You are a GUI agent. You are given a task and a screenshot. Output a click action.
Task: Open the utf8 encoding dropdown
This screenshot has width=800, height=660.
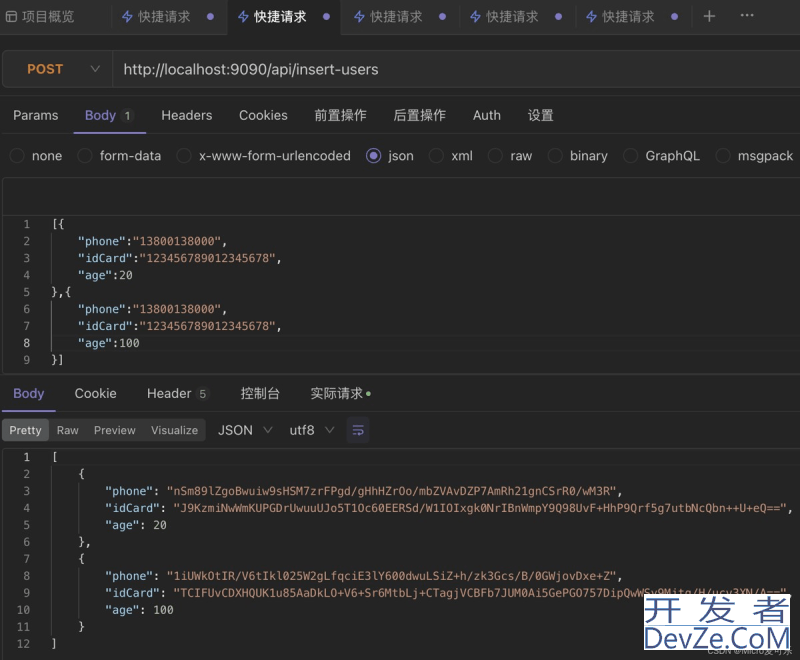point(311,430)
